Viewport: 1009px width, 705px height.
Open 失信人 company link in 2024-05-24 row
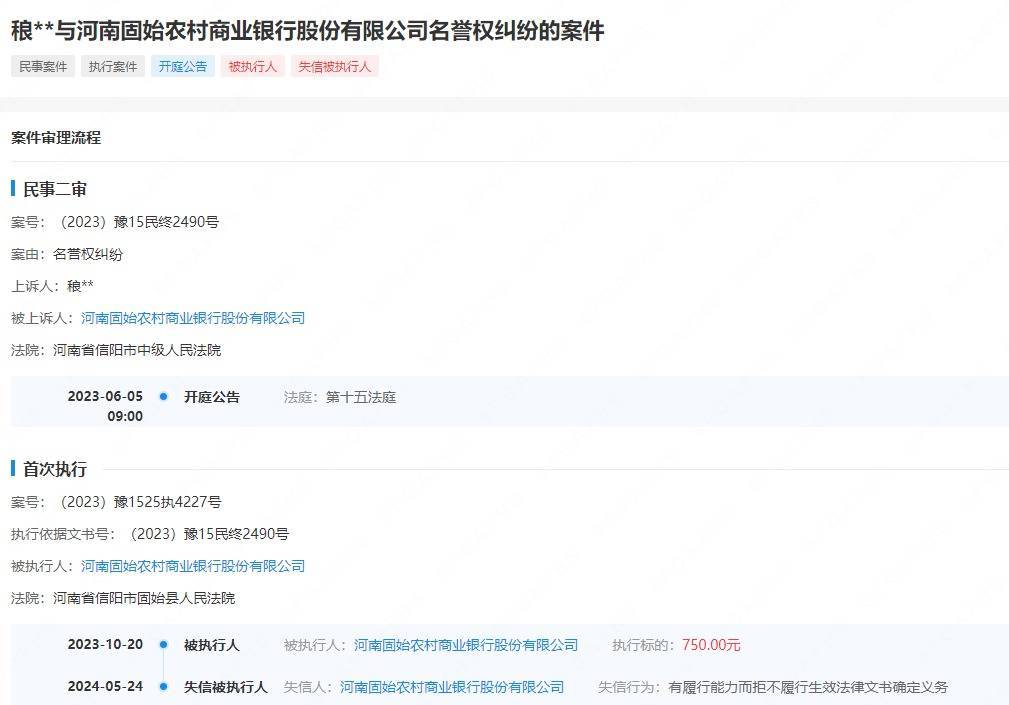tap(452, 687)
